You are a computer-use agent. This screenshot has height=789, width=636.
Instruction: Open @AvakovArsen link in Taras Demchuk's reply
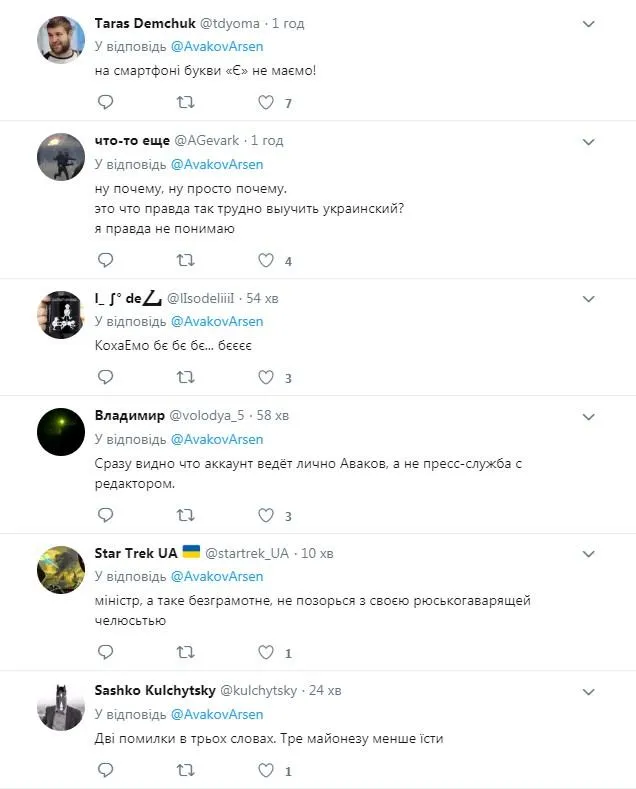pyautogui.click(x=217, y=45)
